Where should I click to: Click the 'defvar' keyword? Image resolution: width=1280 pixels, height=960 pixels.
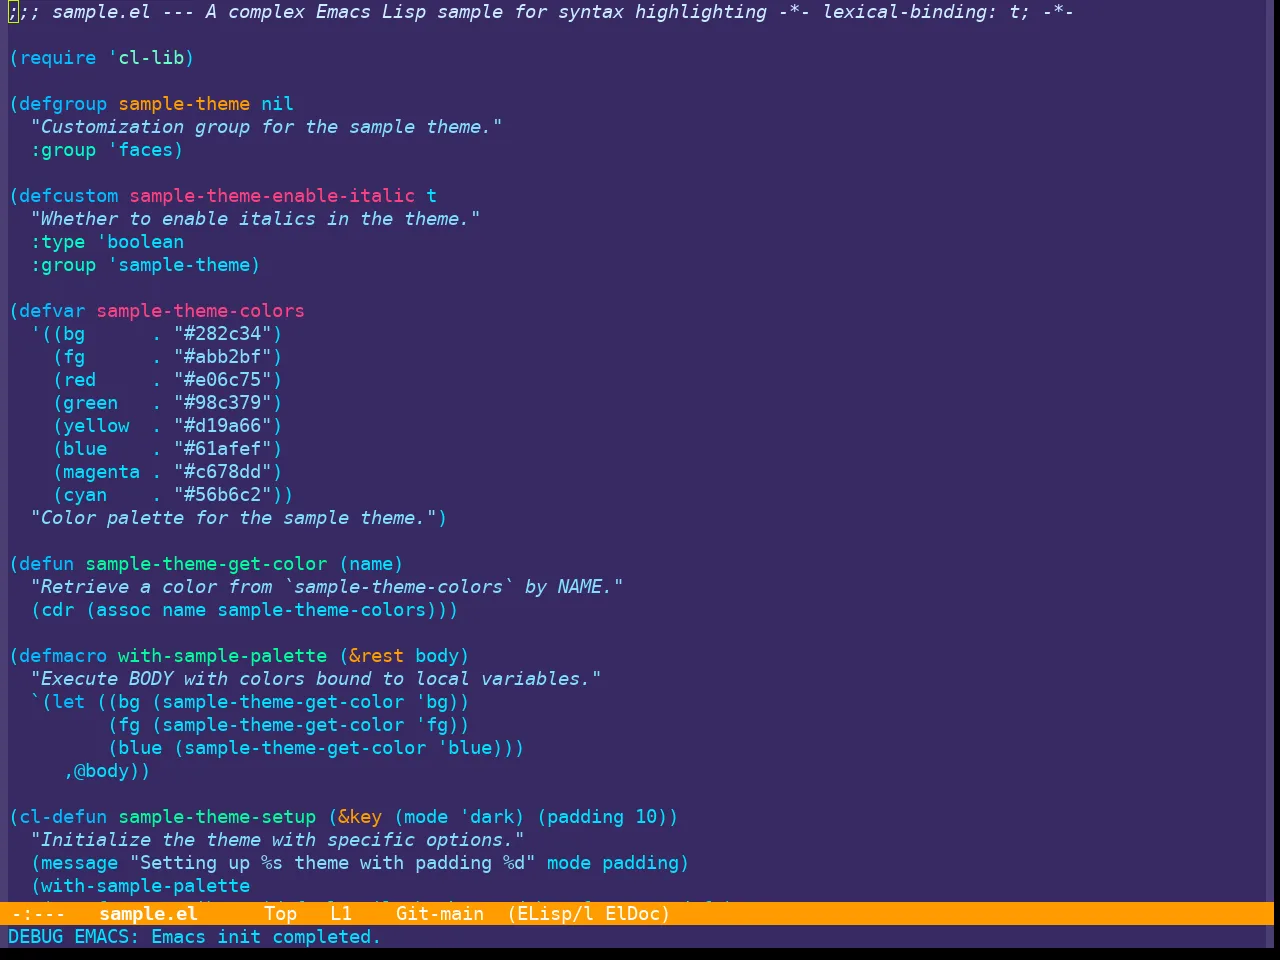click(52, 311)
